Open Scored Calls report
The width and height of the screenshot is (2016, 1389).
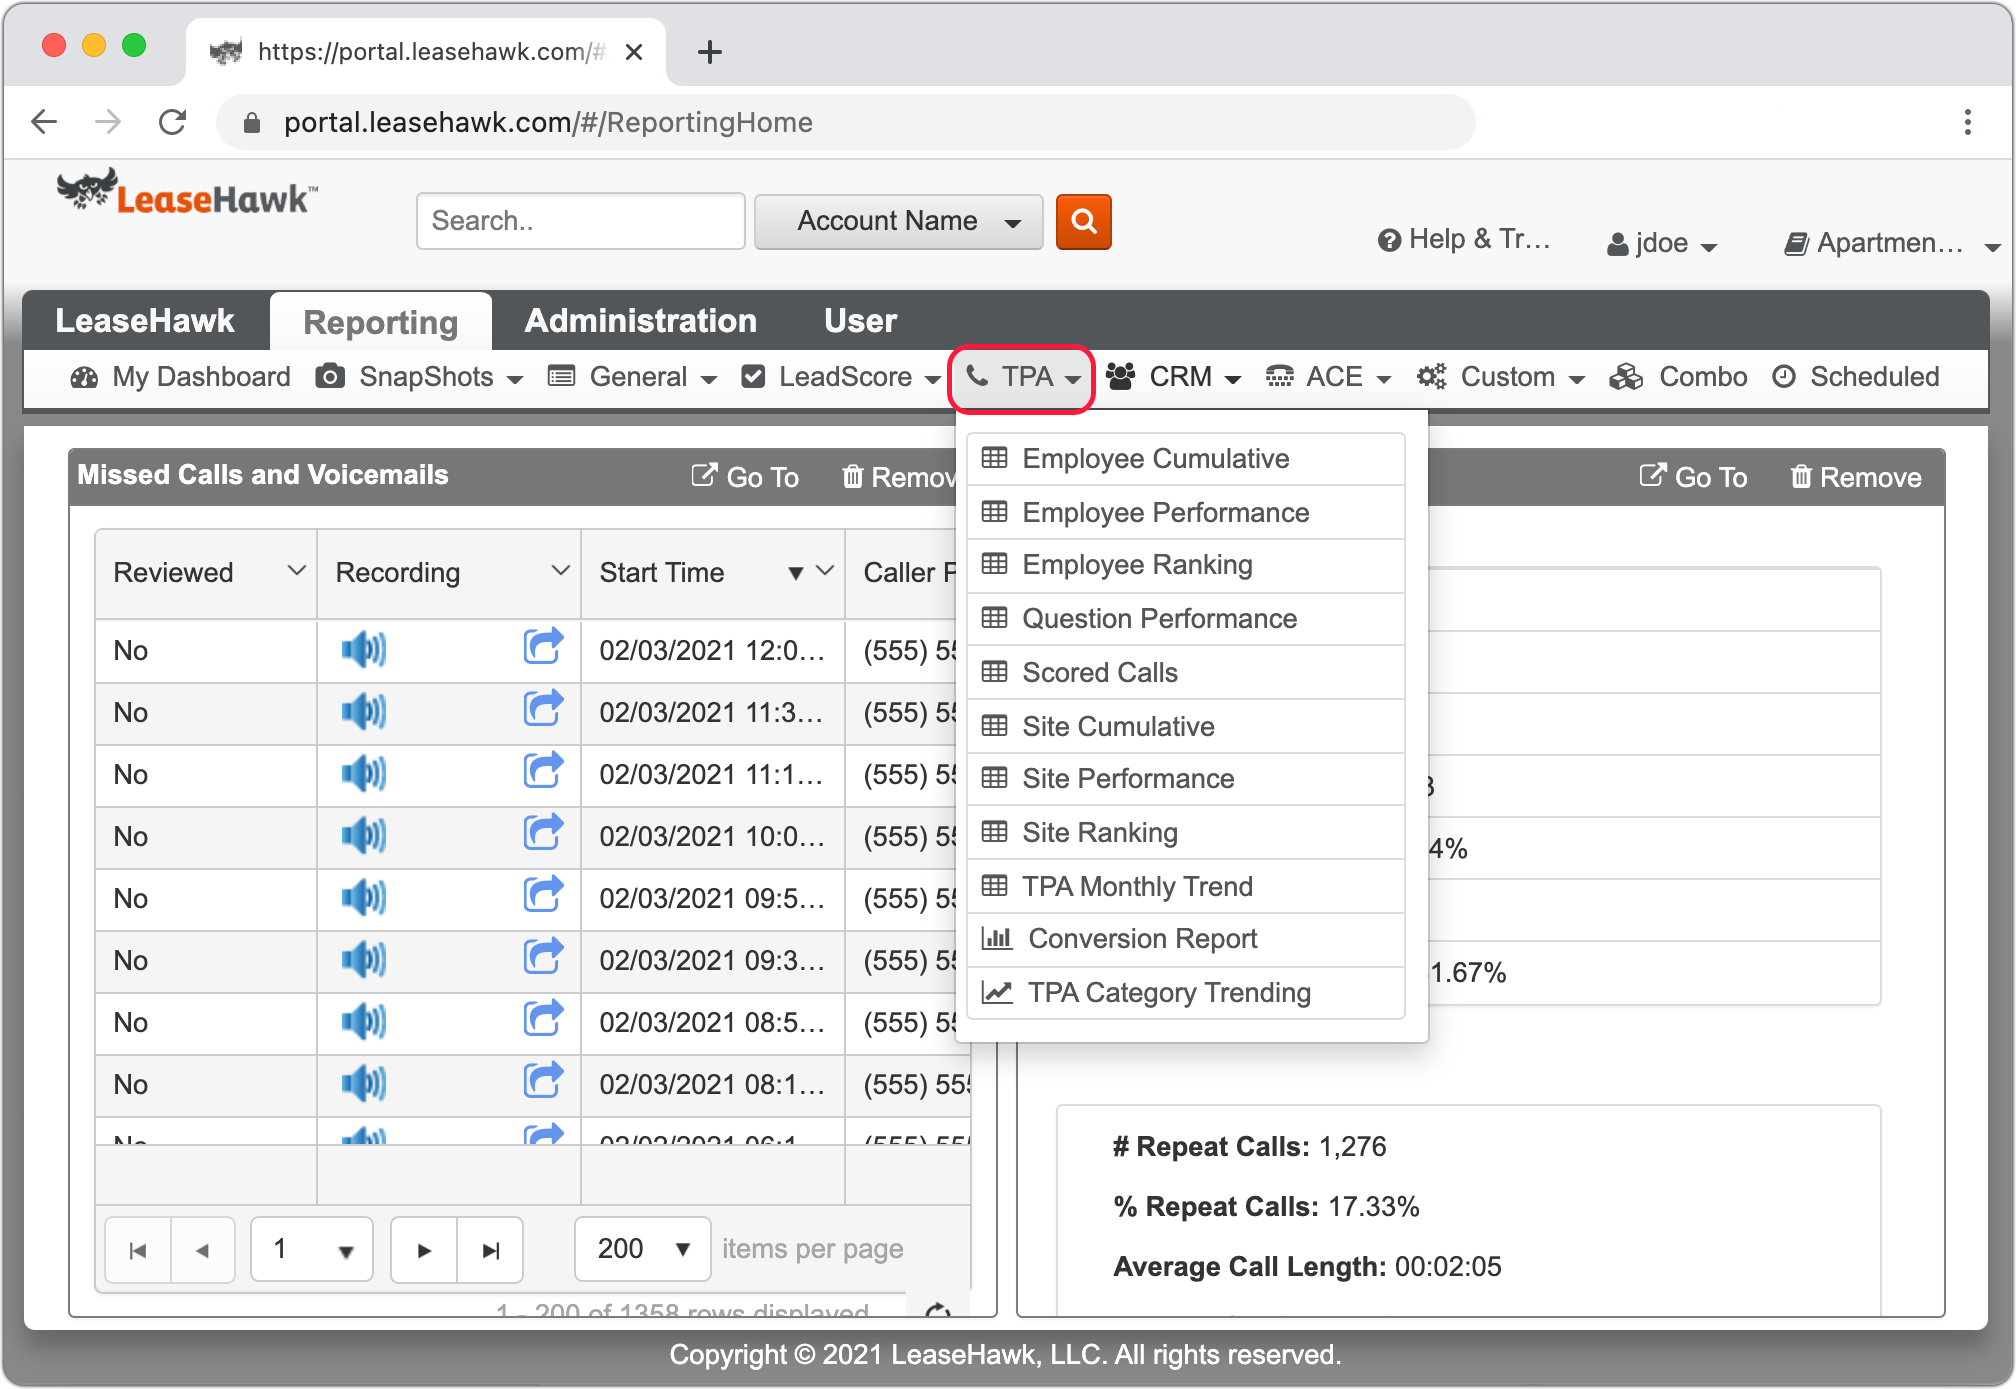tap(1186, 673)
